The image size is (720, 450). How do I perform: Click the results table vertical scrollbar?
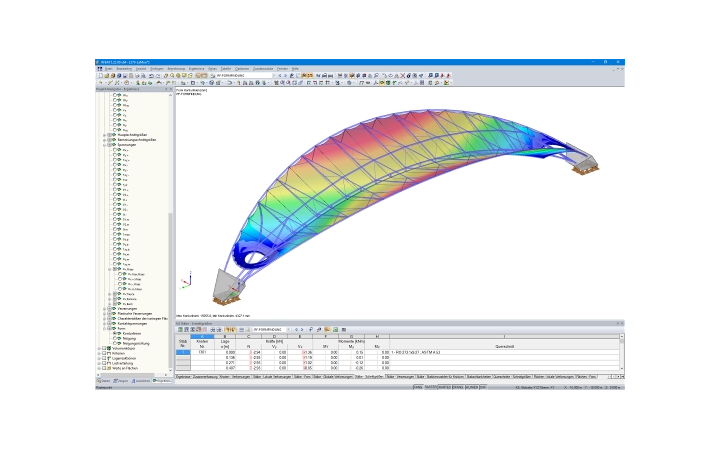point(622,353)
